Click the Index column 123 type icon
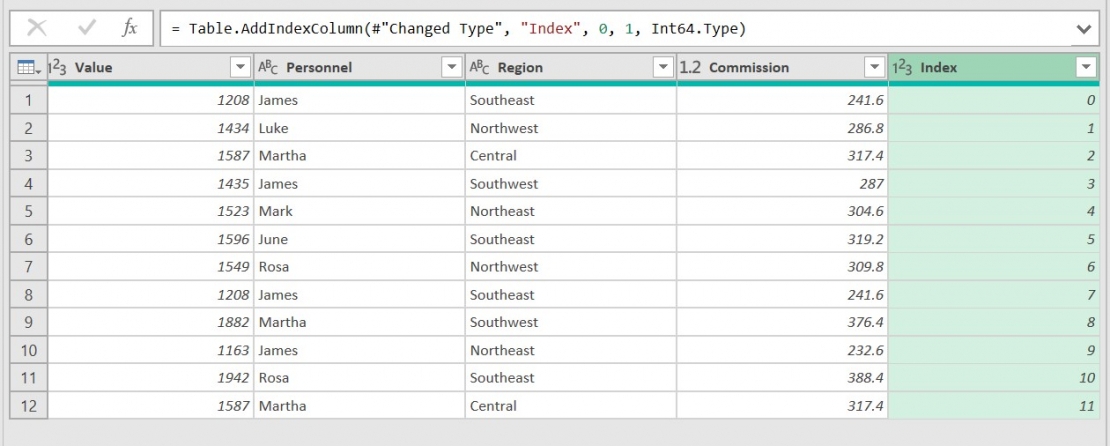Screen dimensions: 1110x446 tap(902, 67)
